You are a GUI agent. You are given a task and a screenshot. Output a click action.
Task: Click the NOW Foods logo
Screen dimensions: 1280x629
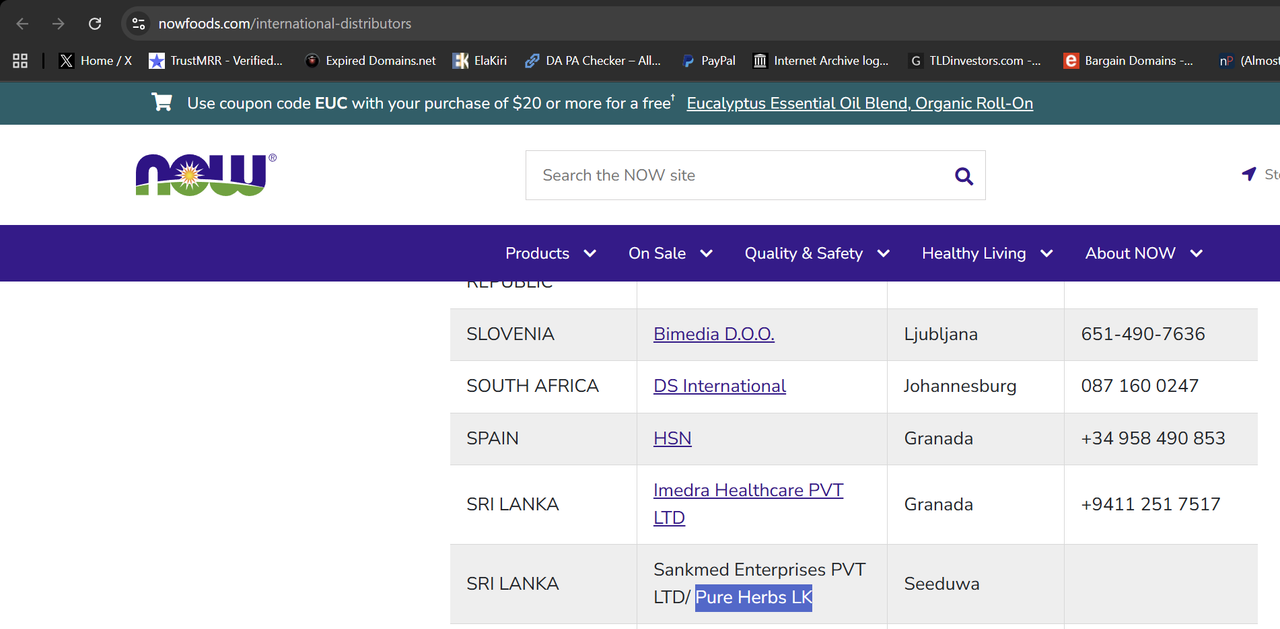[x=206, y=174]
